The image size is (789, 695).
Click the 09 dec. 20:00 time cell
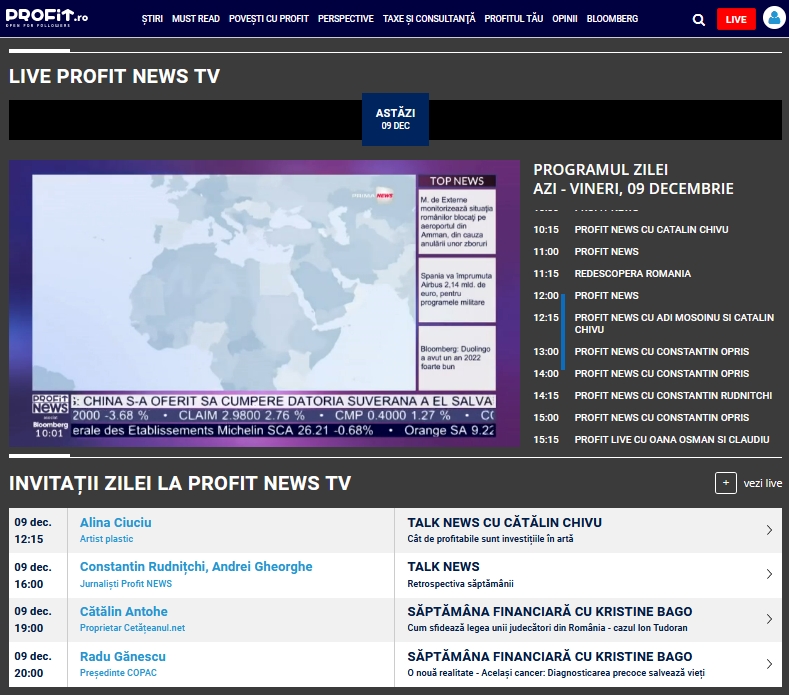click(38, 664)
